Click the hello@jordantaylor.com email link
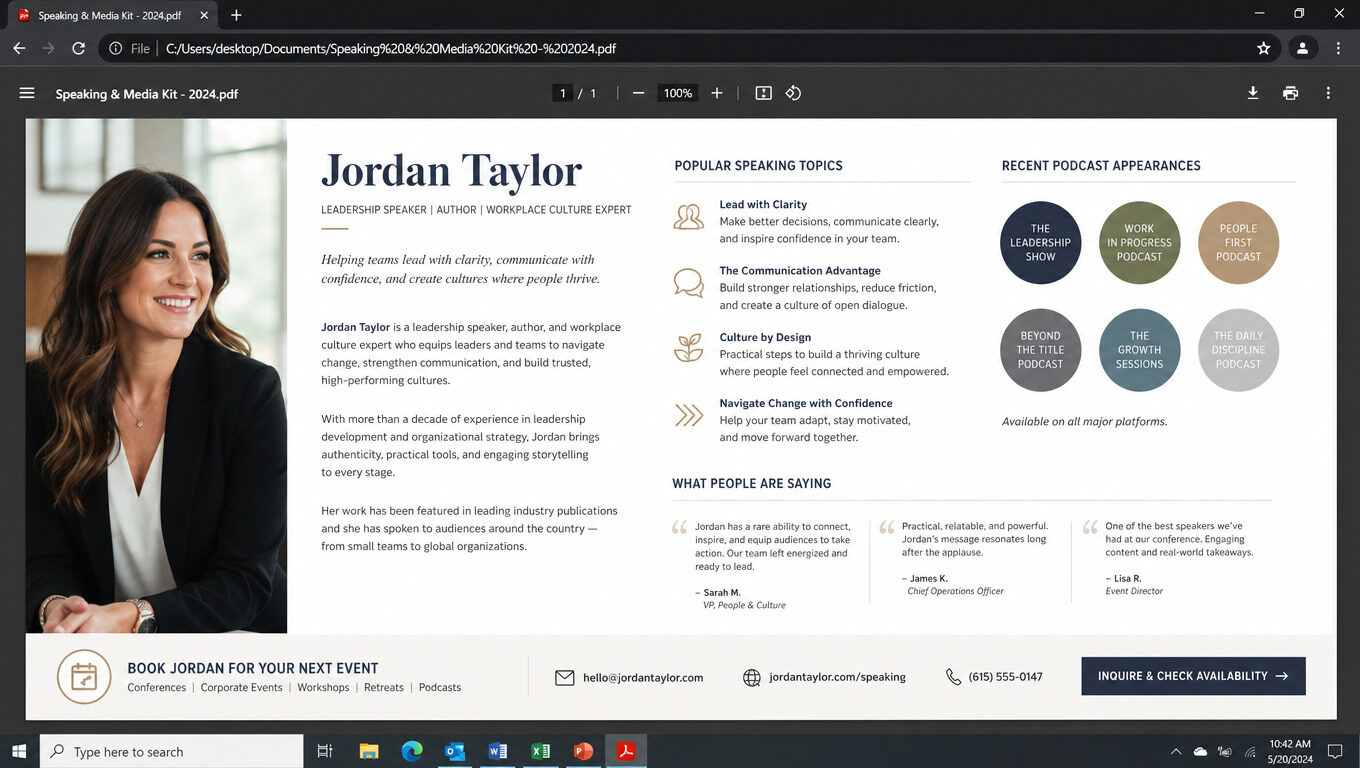This screenshot has width=1360, height=768. click(643, 677)
